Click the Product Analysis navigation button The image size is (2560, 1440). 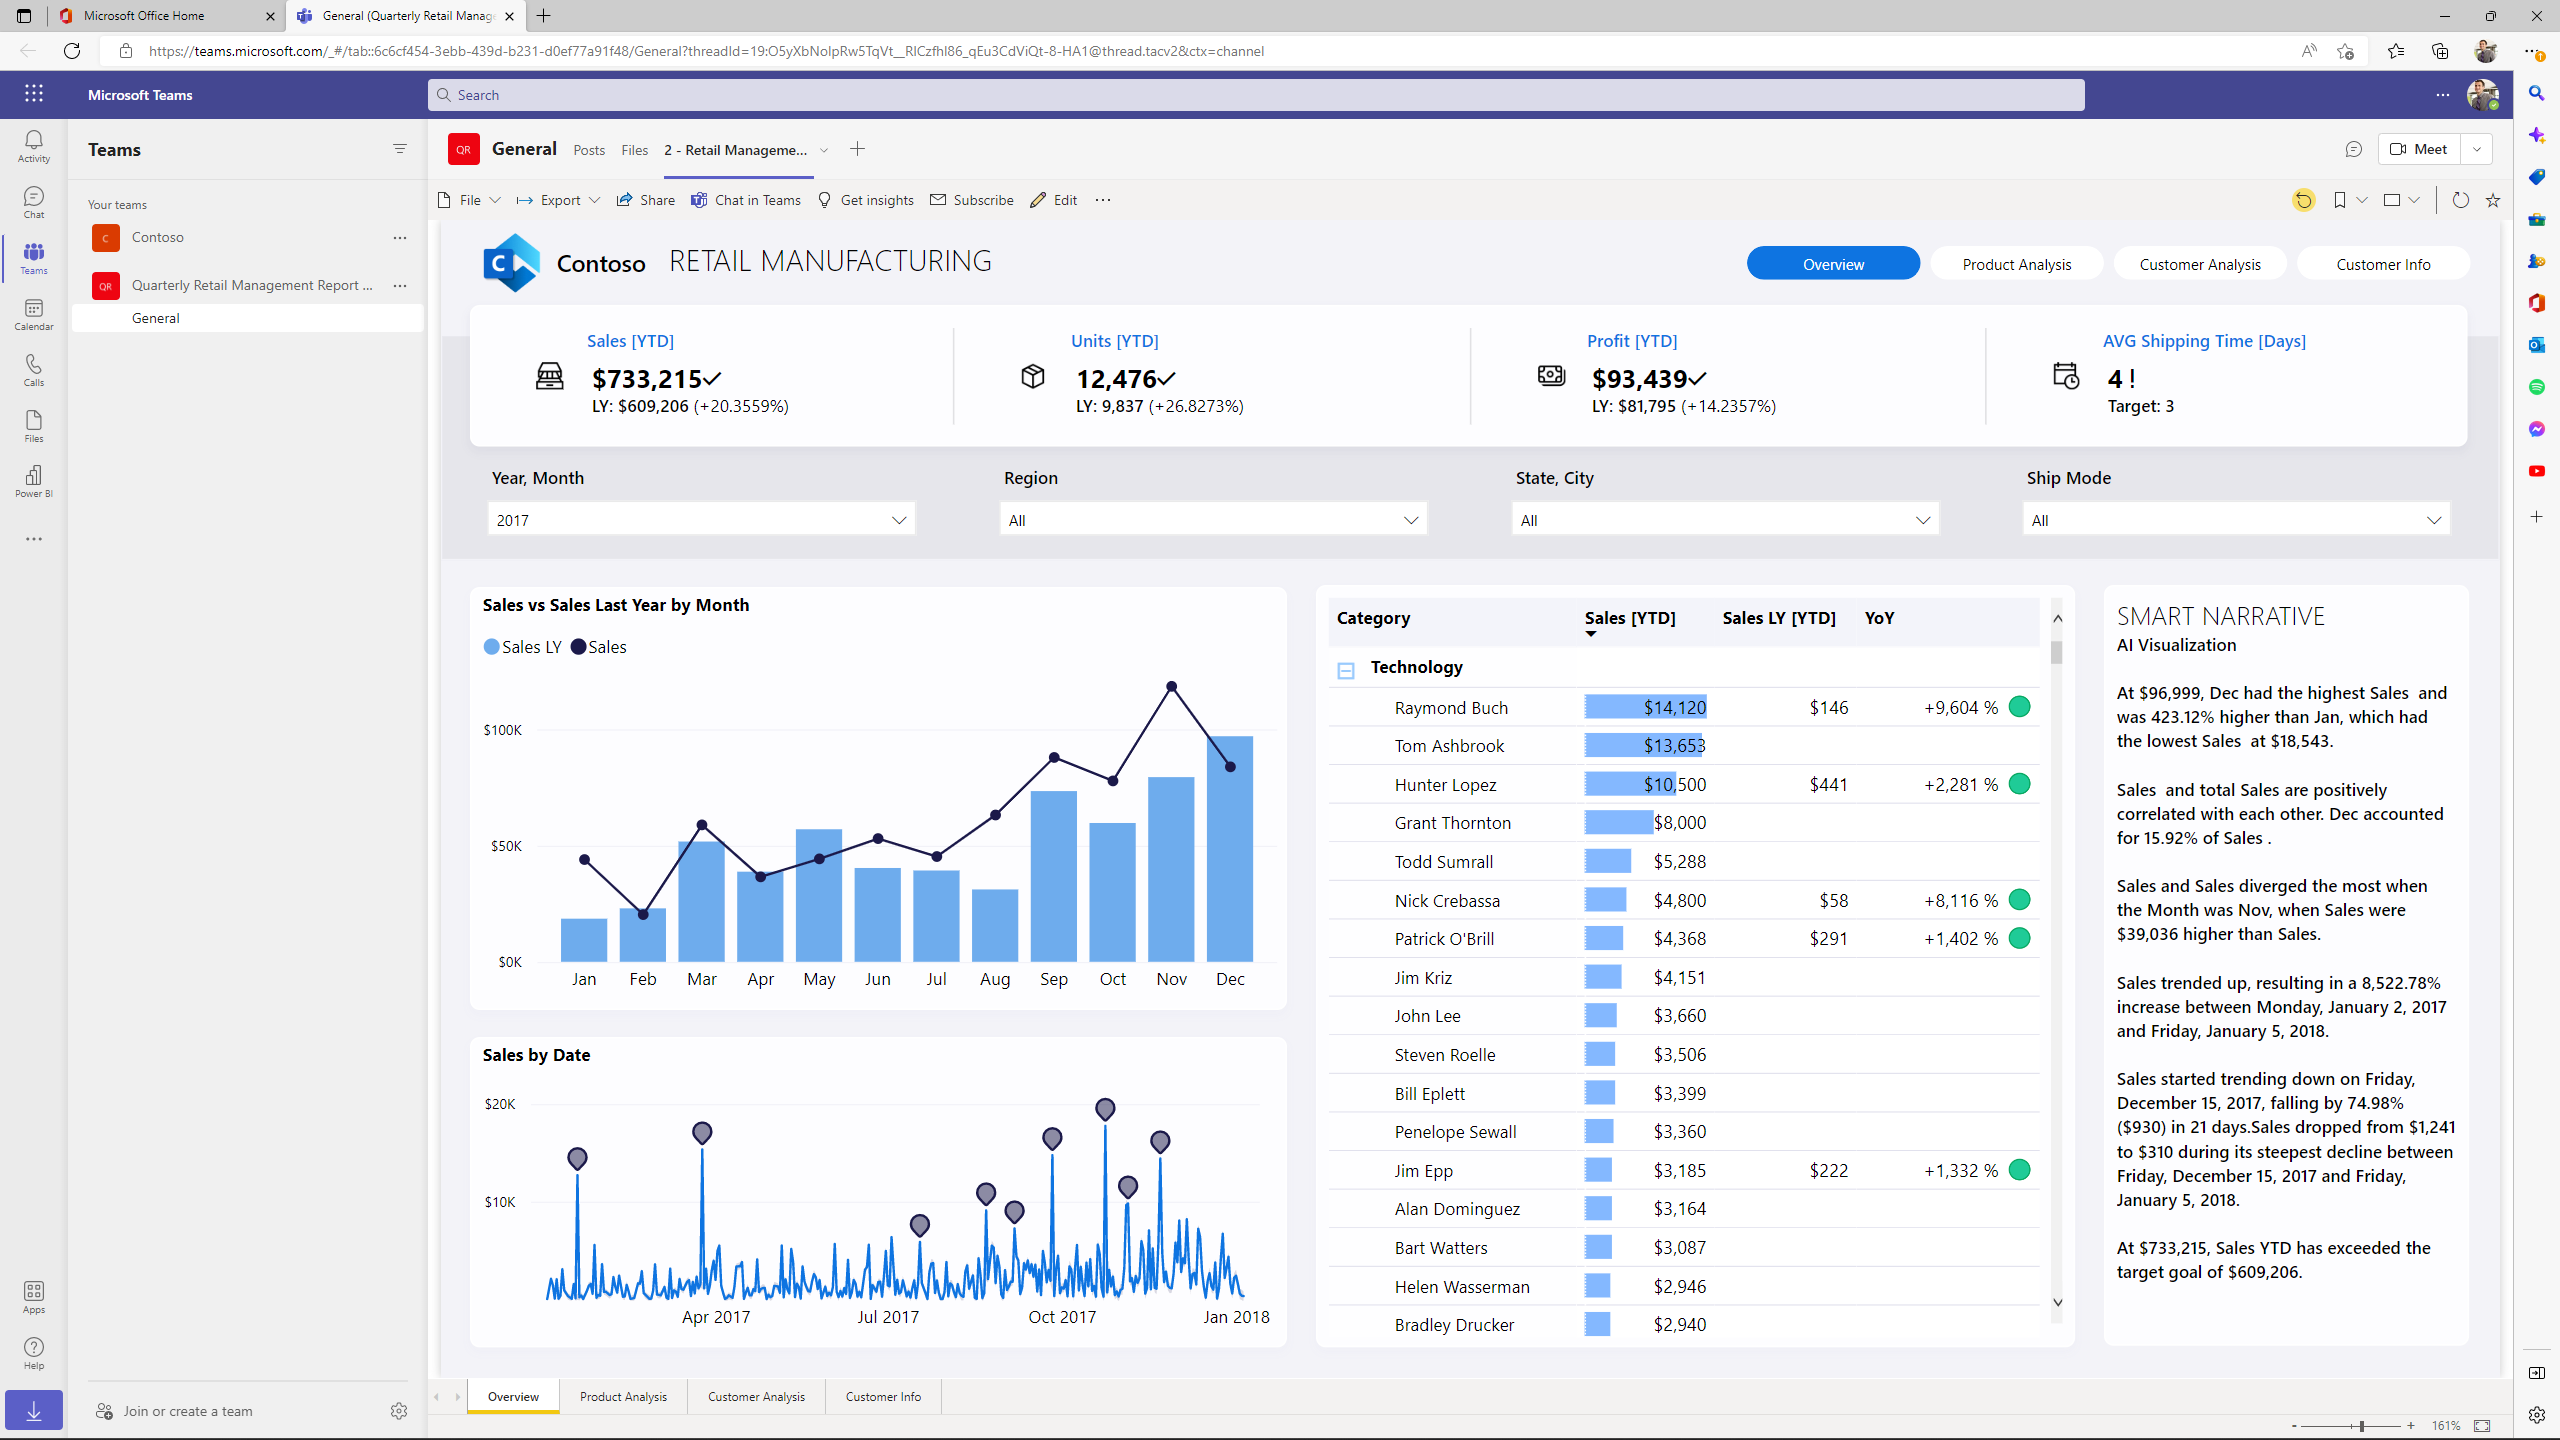(2016, 264)
